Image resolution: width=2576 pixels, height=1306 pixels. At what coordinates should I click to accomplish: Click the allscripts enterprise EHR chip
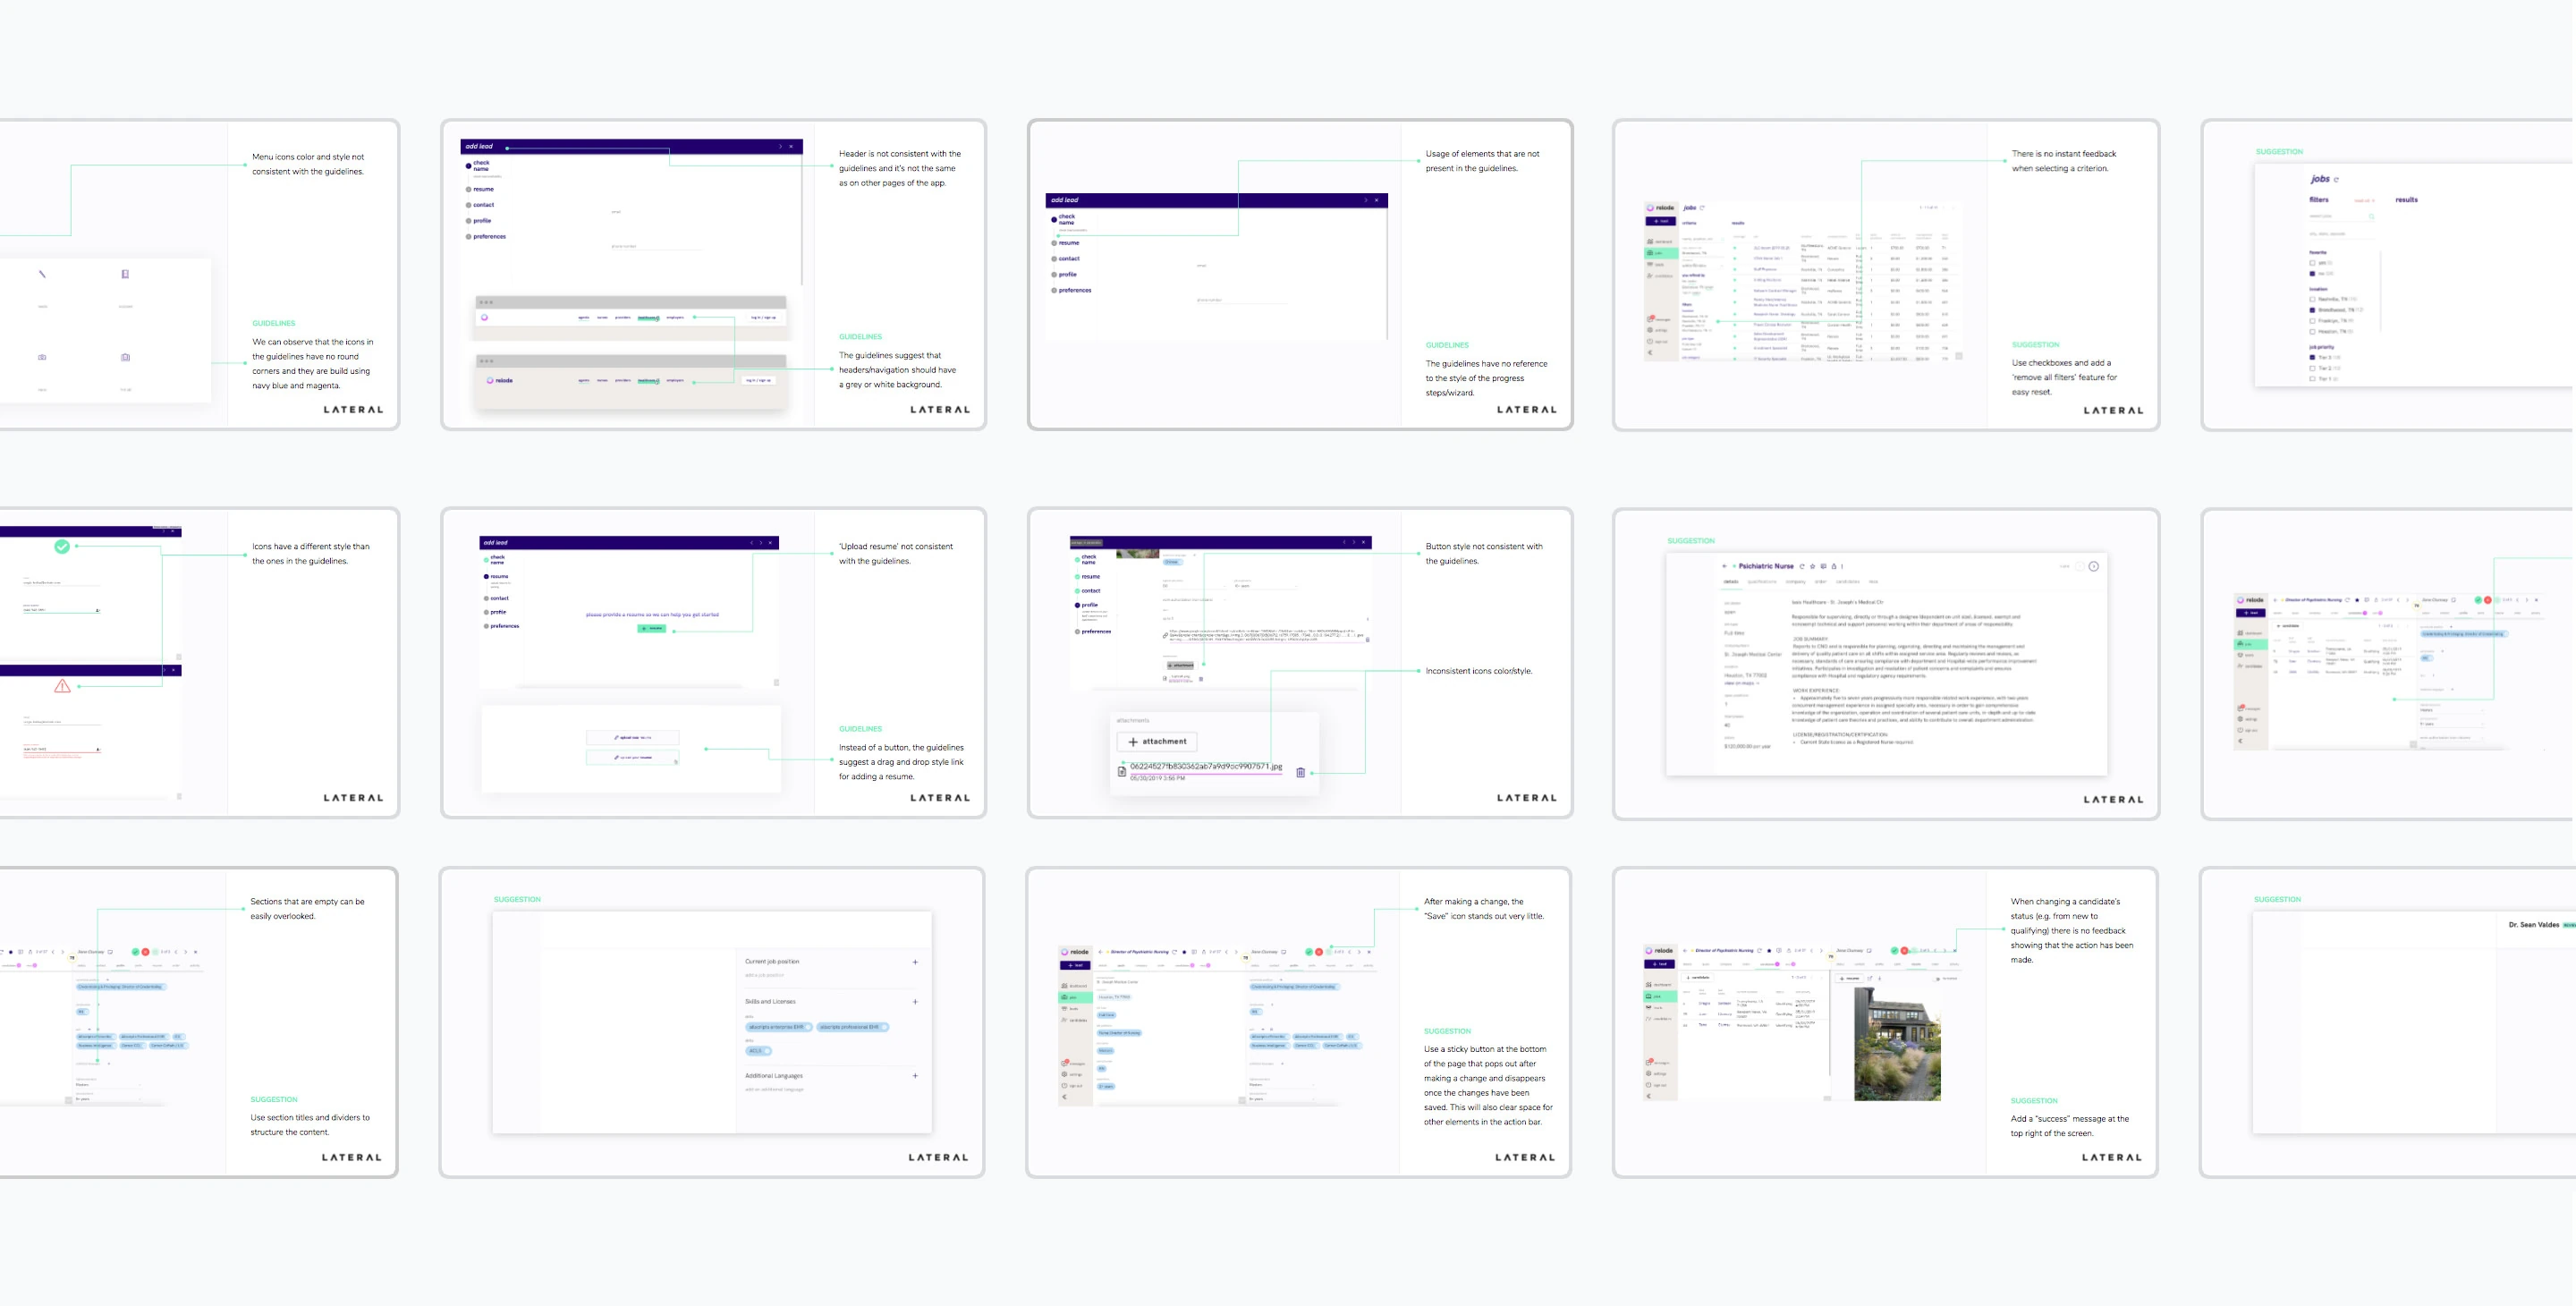click(779, 1028)
